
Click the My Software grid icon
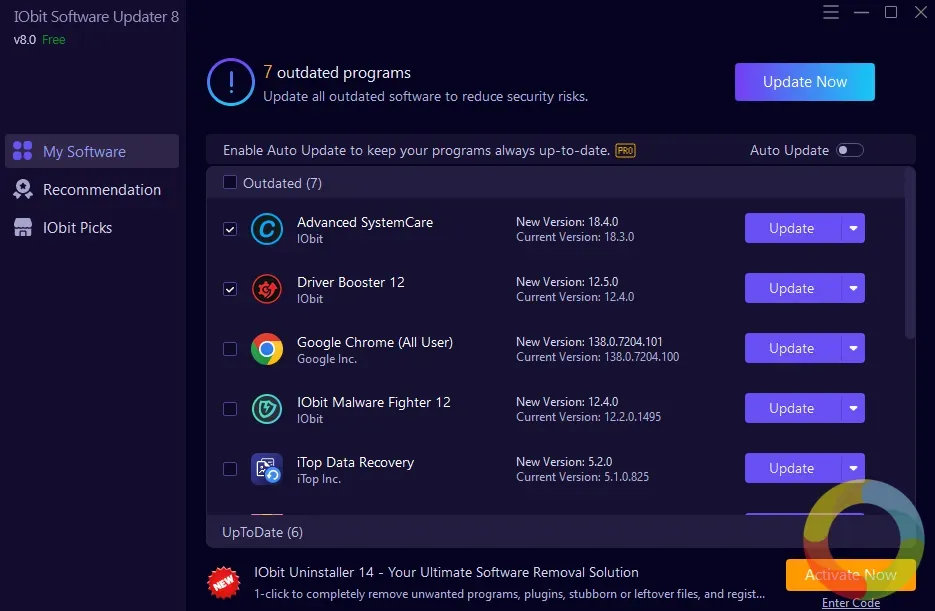23,151
